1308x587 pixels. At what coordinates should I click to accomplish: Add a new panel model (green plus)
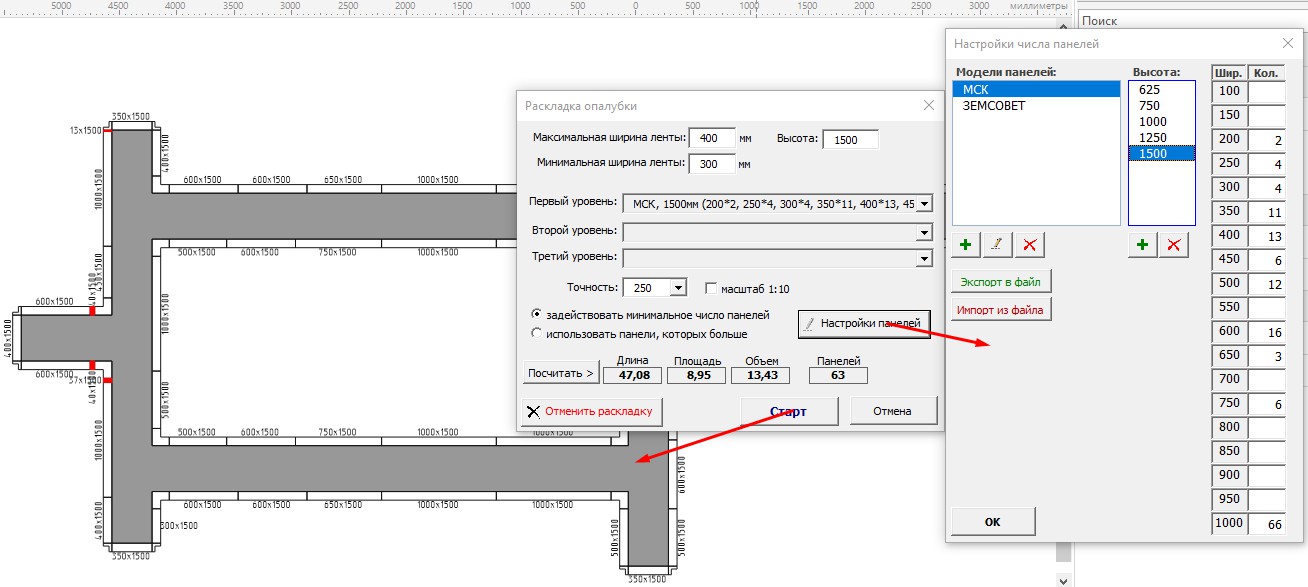coord(966,244)
